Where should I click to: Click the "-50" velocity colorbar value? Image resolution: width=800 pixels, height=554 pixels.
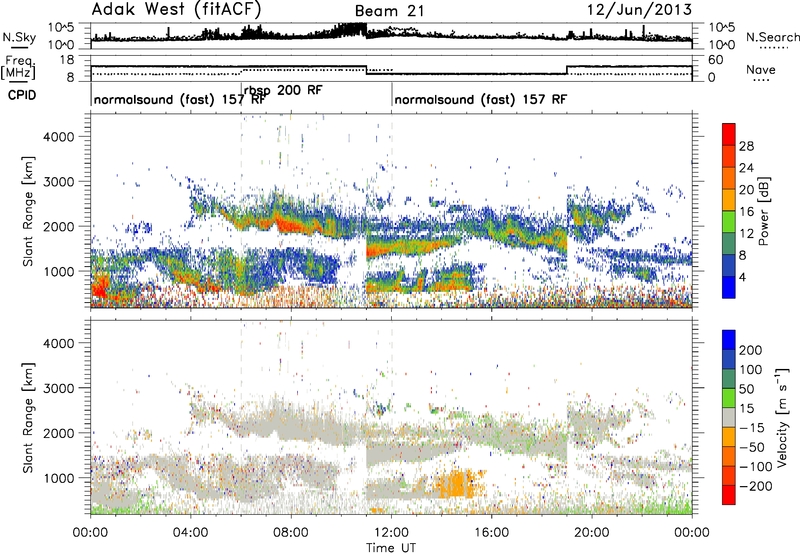click(x=752, y=447)
